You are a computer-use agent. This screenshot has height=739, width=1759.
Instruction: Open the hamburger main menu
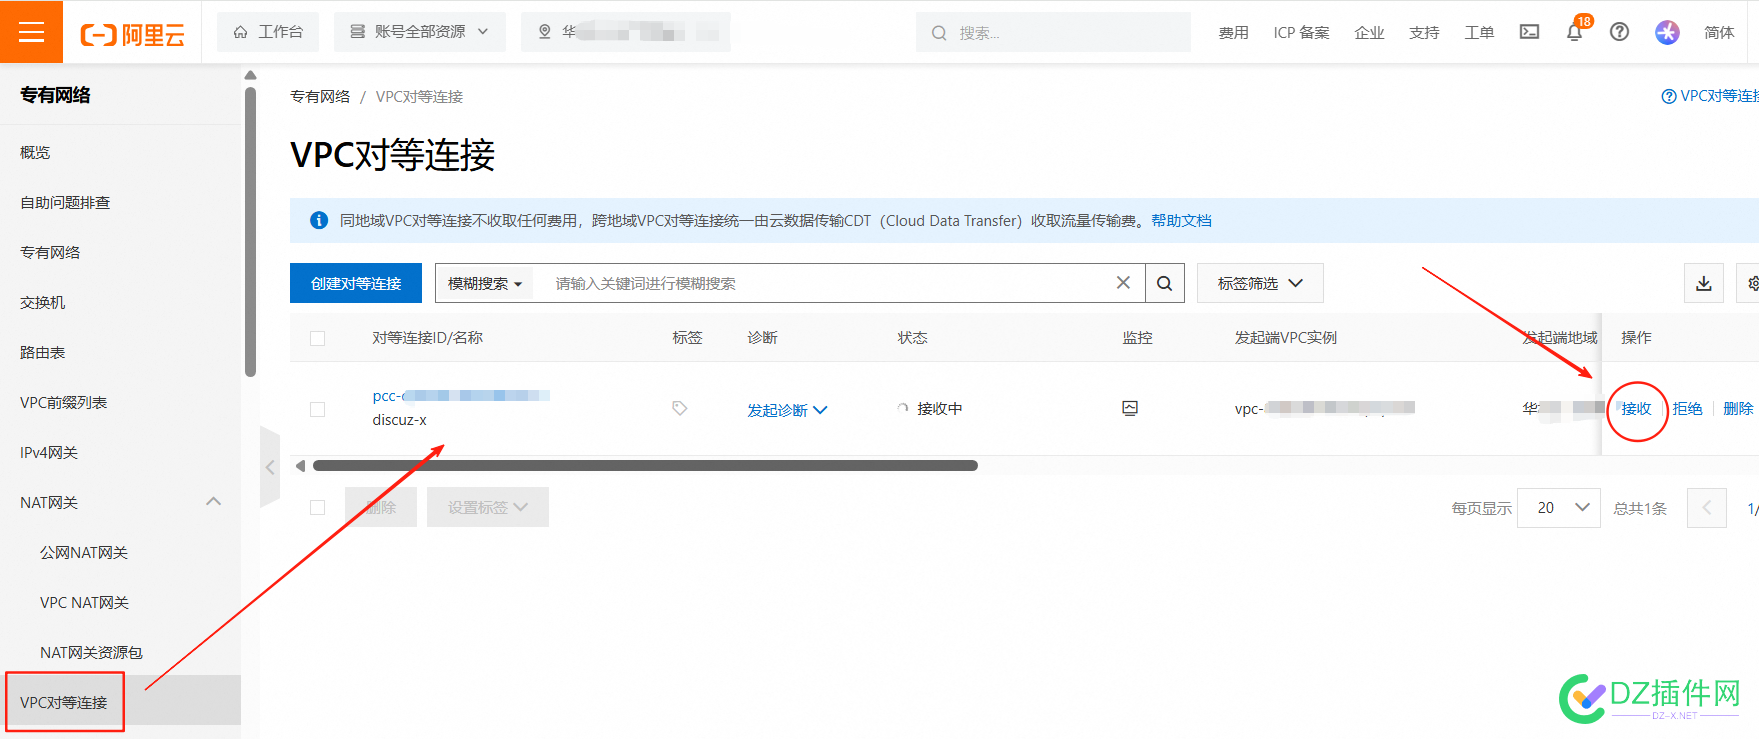coord(31,32)
